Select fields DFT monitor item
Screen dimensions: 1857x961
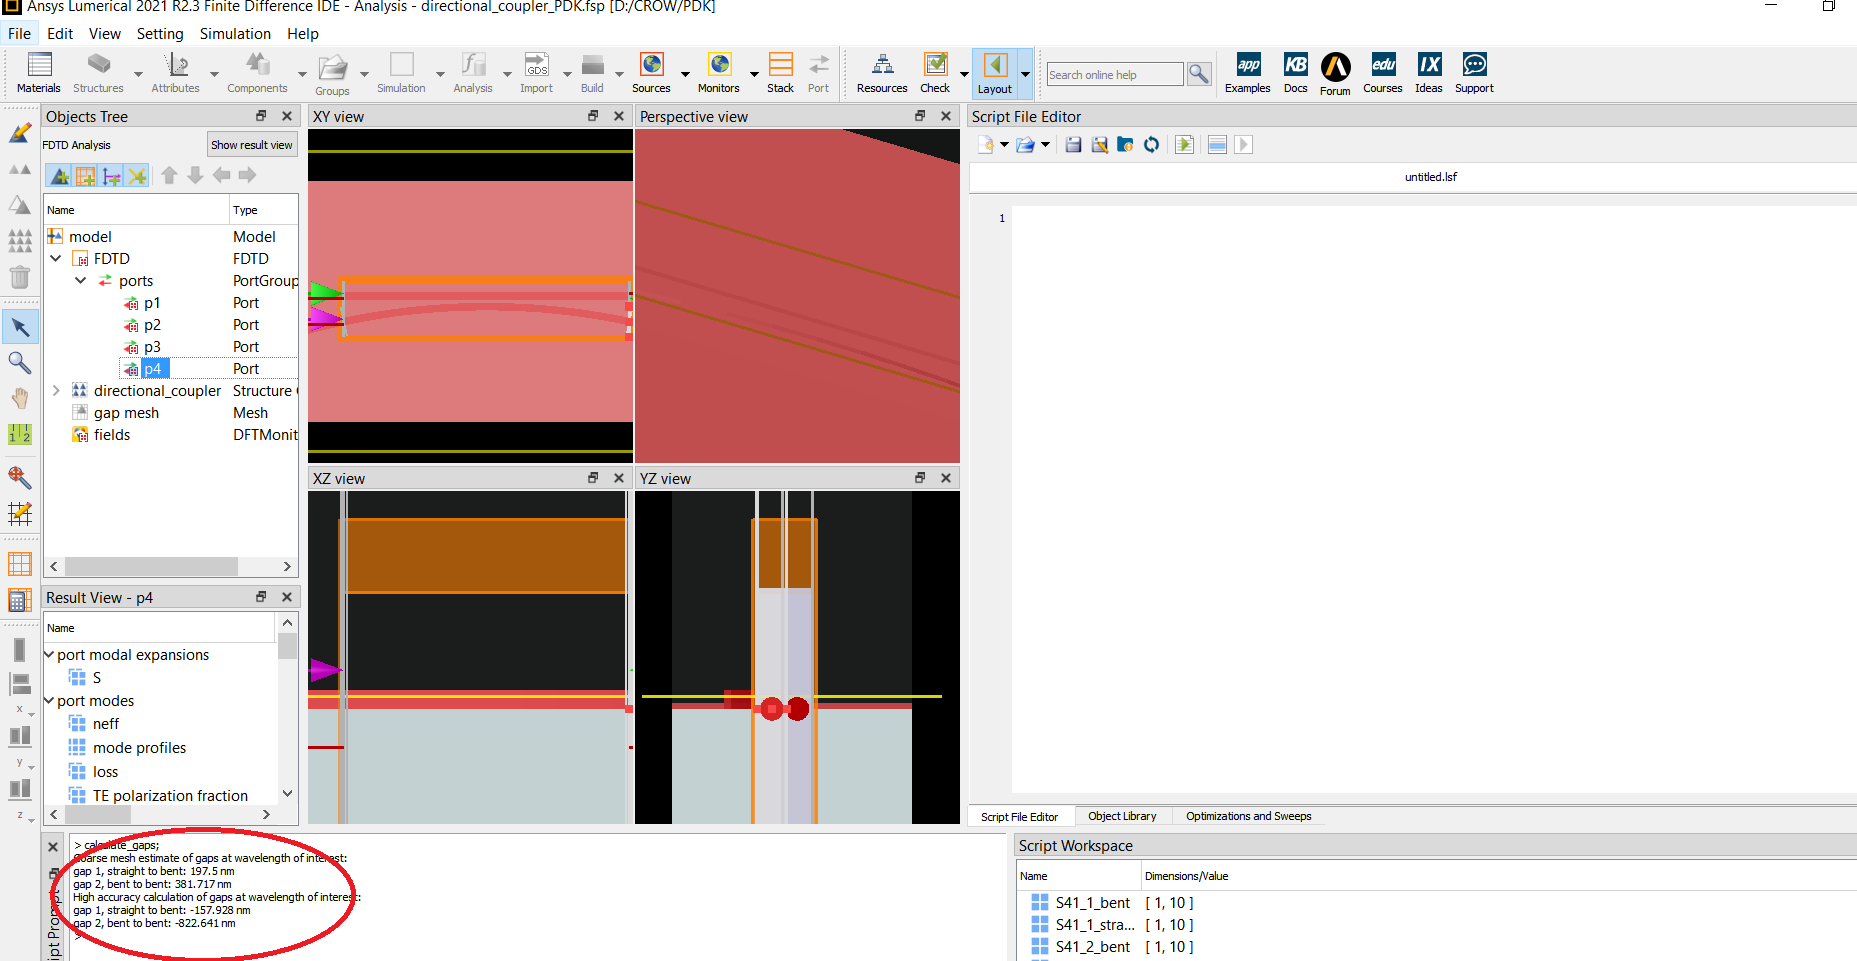(112, 435)
